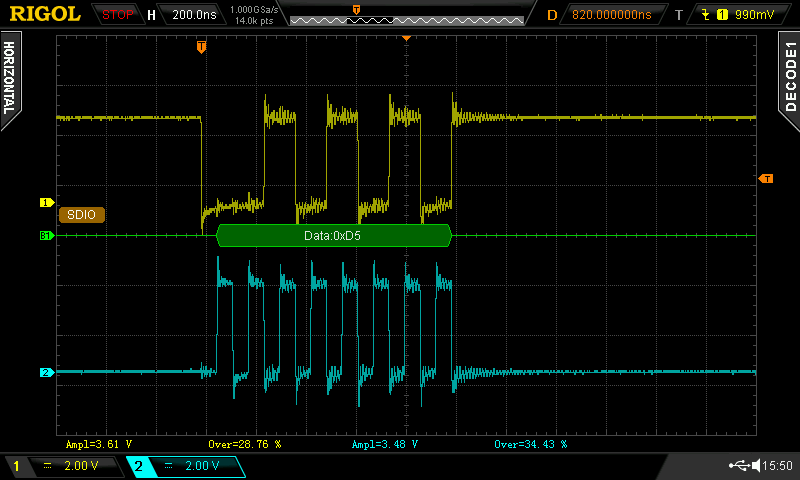
Task: Select the SDIO channel label
Action: point(82,214)
